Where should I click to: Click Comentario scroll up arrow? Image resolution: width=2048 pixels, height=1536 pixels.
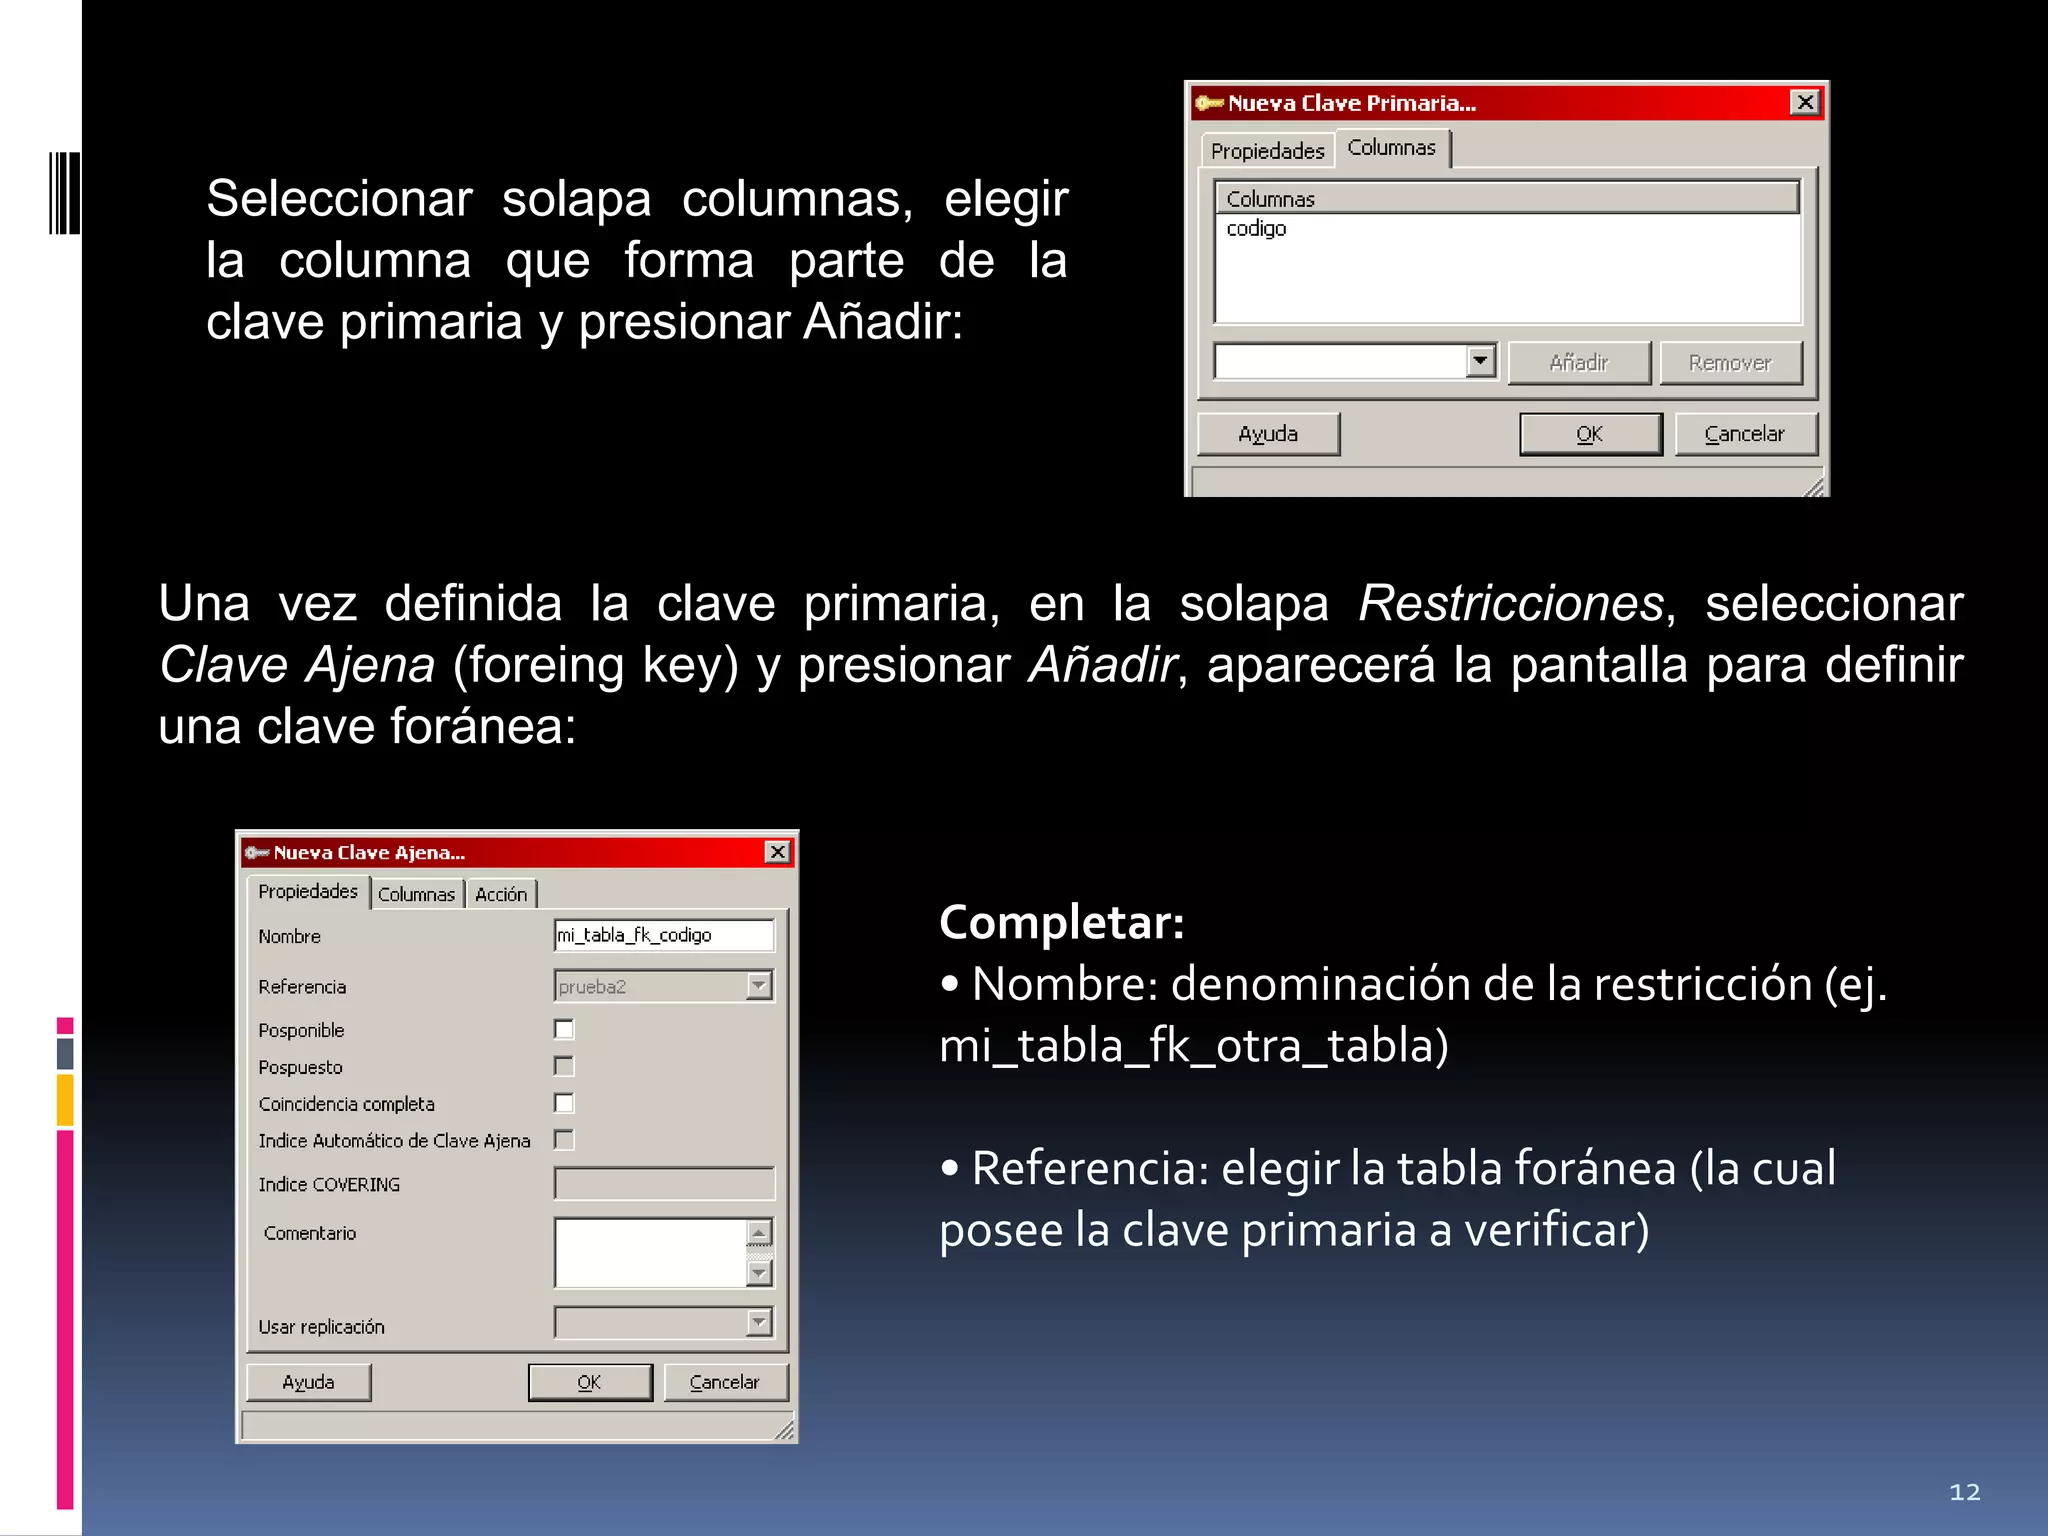pyautogui.click(x=760, y=1233)
